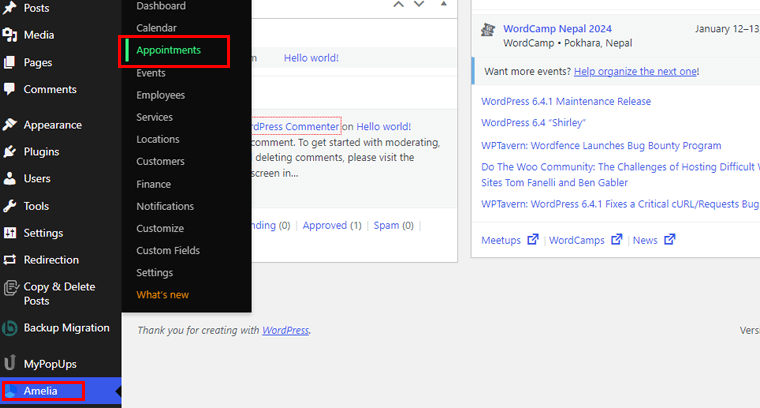This screenshot has height=408, width=760.
Task: Filter comments by Approved (1)
Action: click(x=332, y=225)
